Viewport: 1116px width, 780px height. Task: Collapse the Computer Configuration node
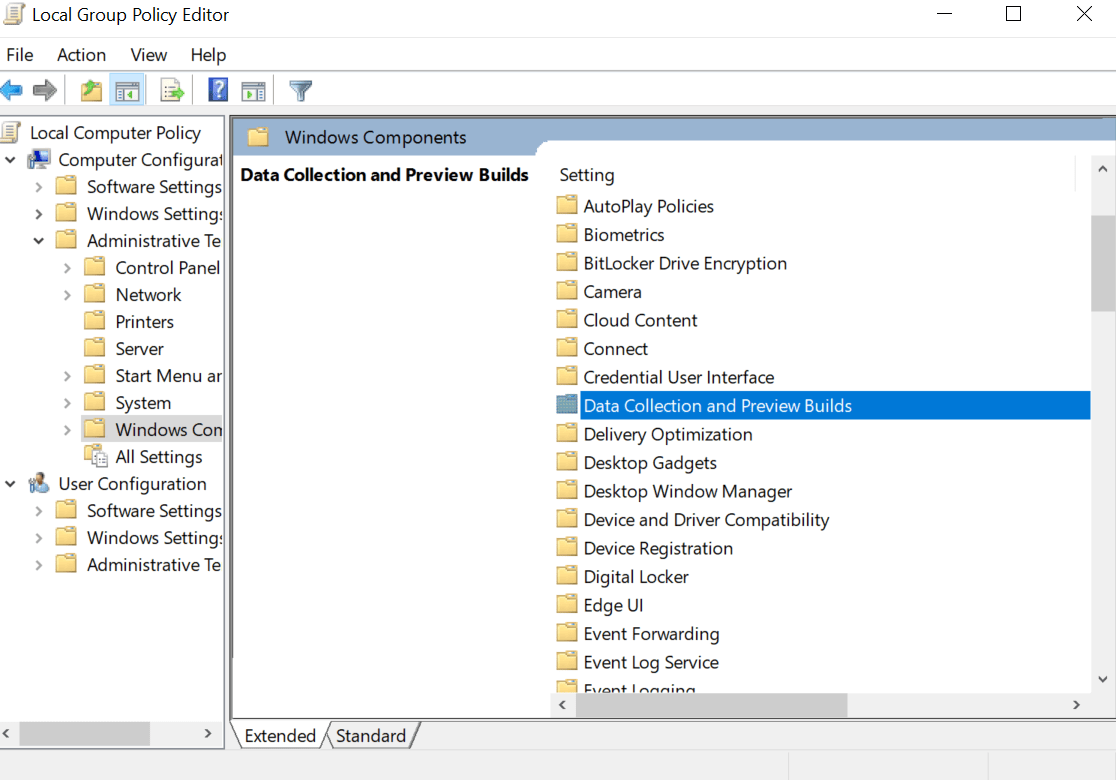click(10, 159)
